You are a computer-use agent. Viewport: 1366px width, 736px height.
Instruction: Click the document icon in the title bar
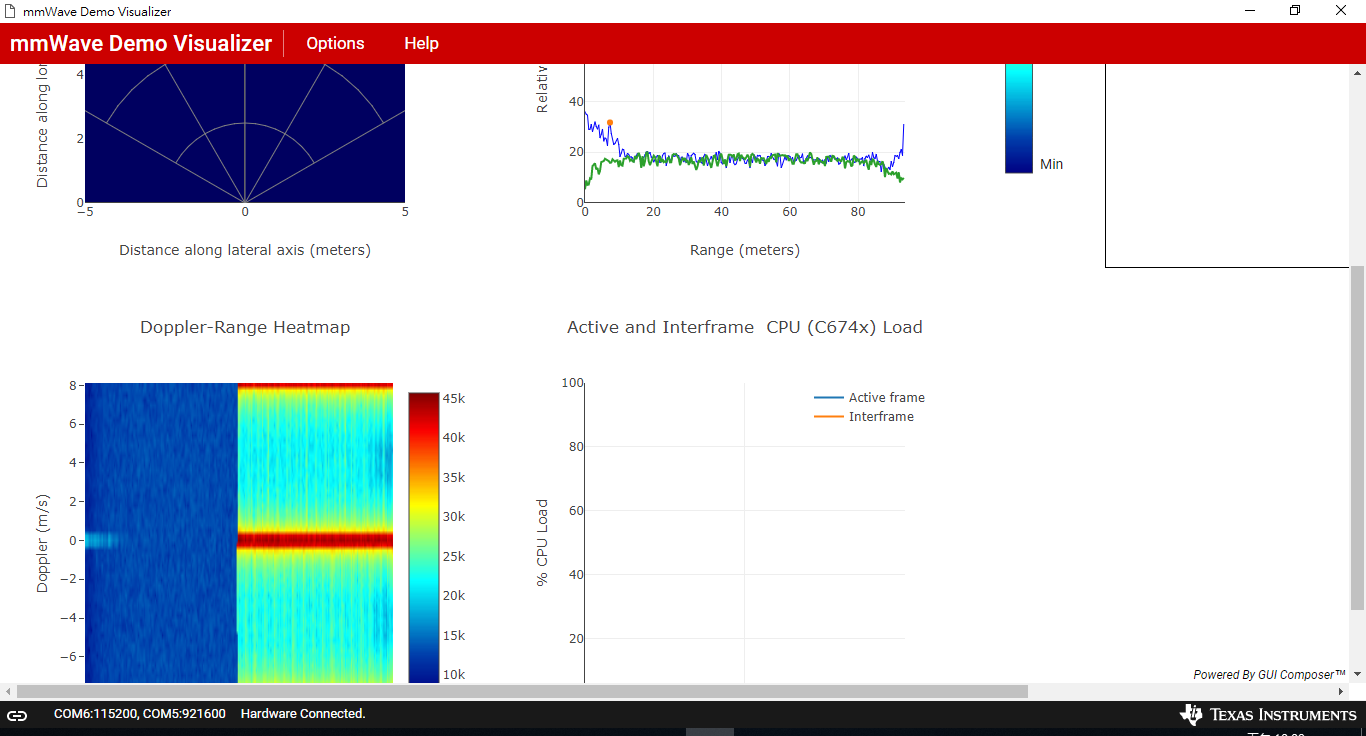pos(11,11)
